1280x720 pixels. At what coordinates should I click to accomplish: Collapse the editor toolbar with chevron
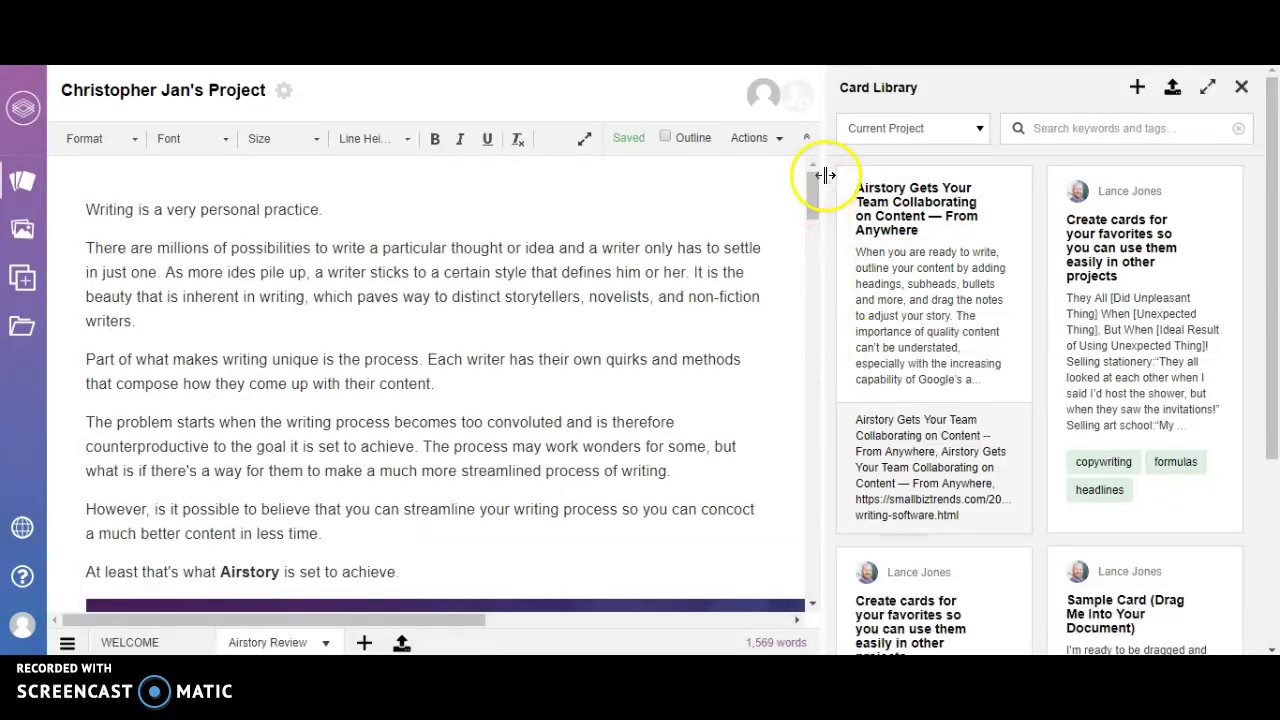(806, 138)
